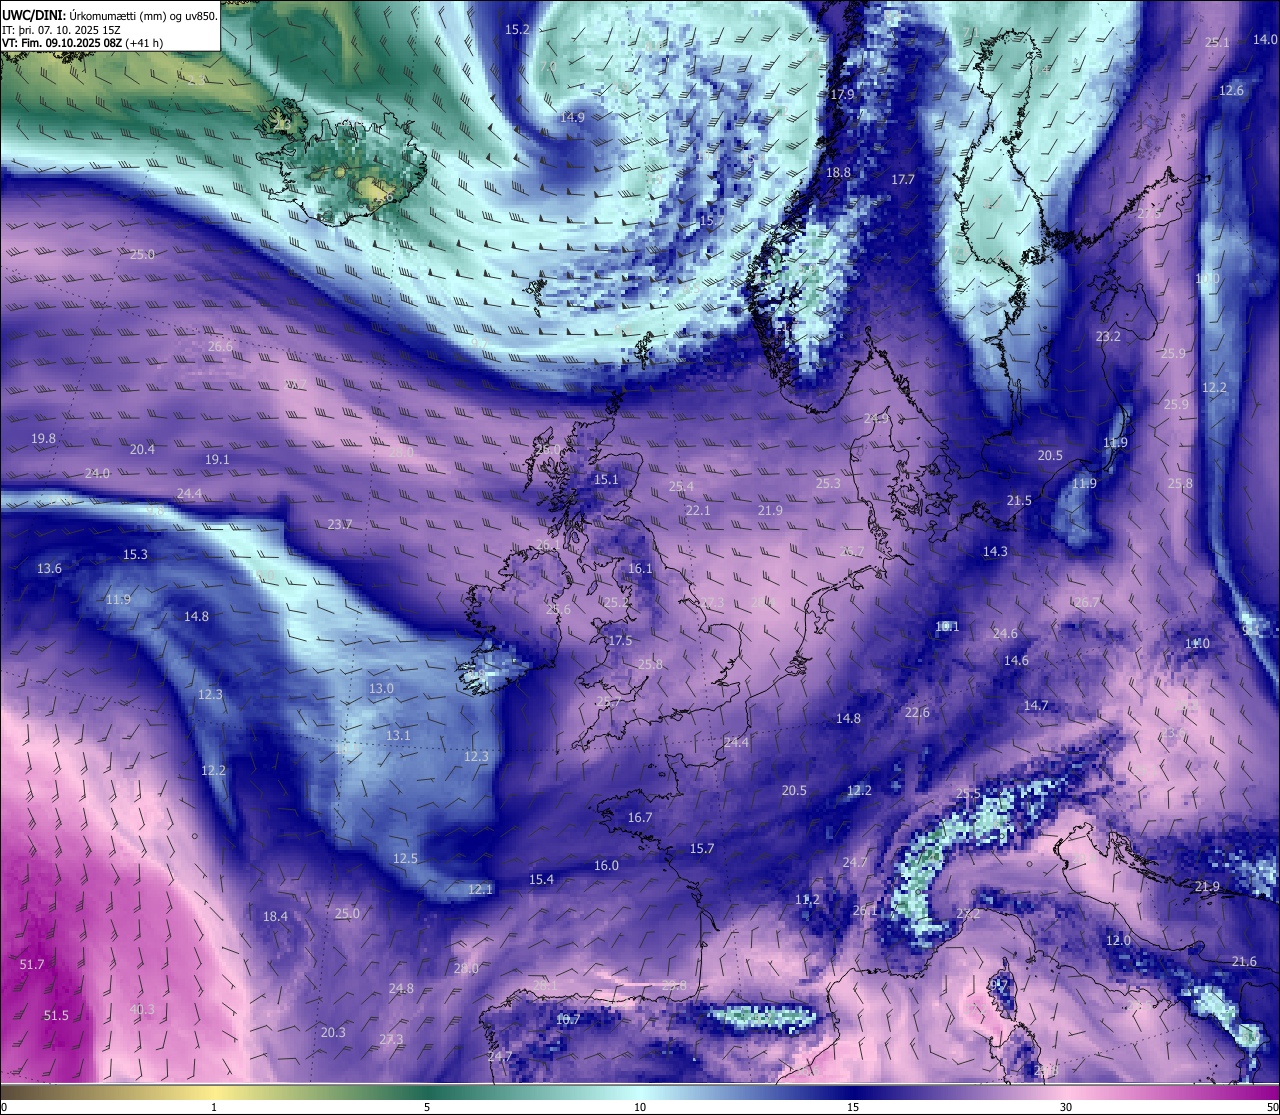Click the 15.7 value over France
1280x1115 pixels.
click(702, 848)
